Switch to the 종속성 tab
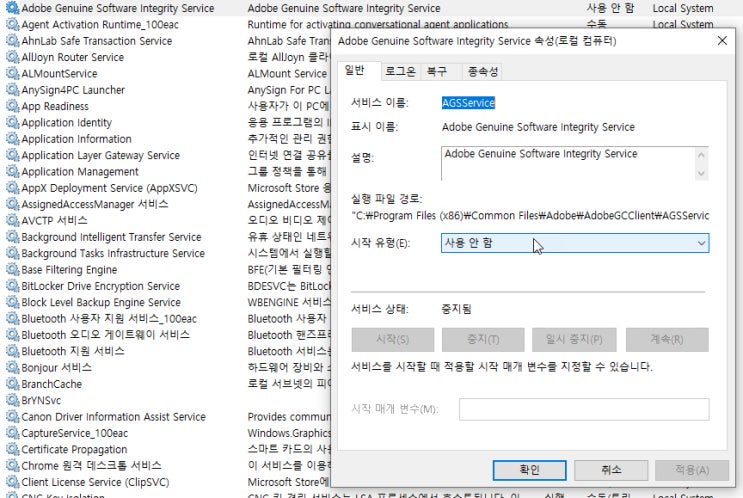This screenshot has height=498, width=743. pyautogui.click(x=483, y=72)
